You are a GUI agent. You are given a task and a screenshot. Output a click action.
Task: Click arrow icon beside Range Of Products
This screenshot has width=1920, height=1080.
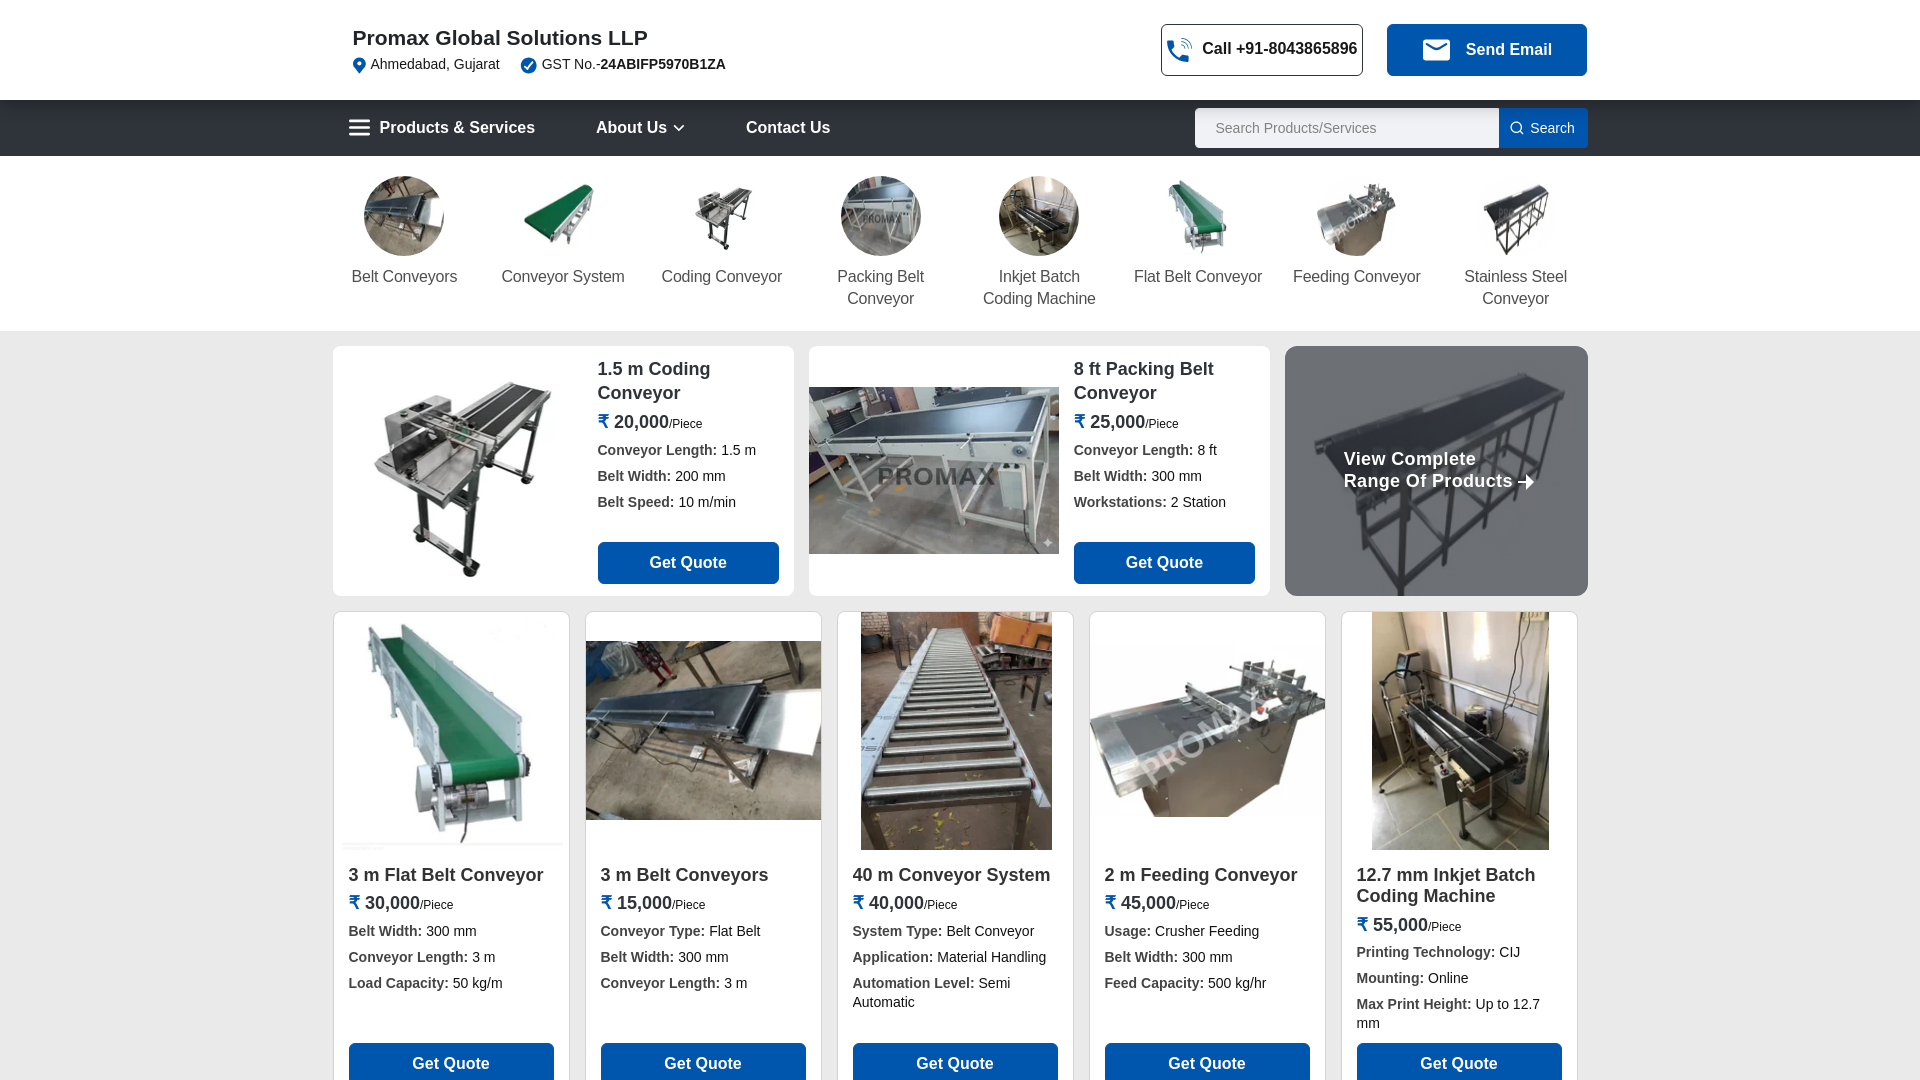point(1526,482)
